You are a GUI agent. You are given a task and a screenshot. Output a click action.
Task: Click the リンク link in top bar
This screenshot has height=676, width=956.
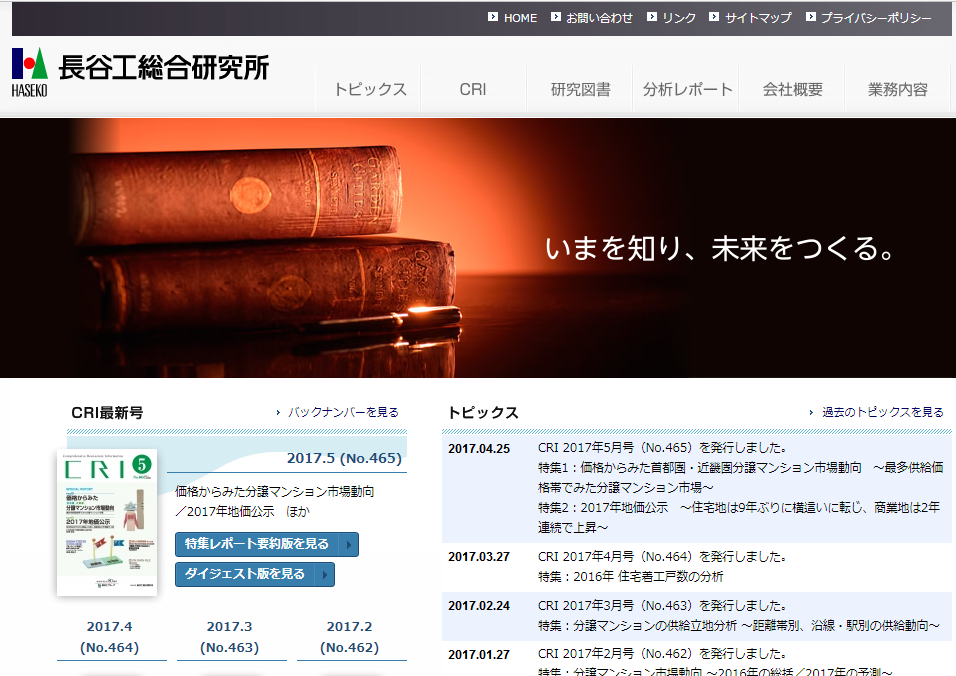[x=678, y=18]
